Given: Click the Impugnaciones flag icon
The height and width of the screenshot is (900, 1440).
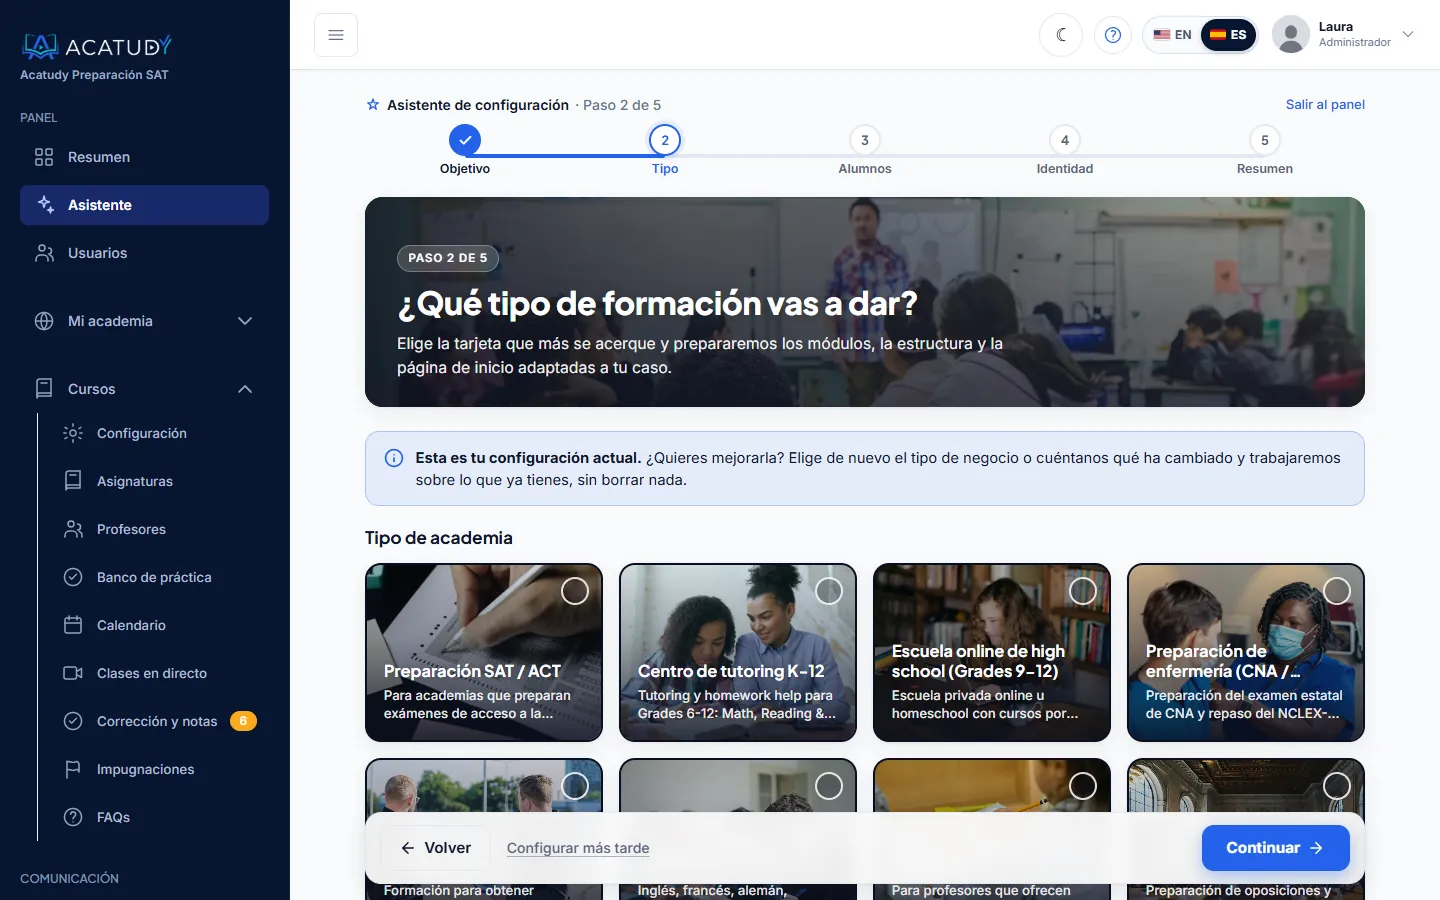Looking at the screenshot, I should coord(73,769).
